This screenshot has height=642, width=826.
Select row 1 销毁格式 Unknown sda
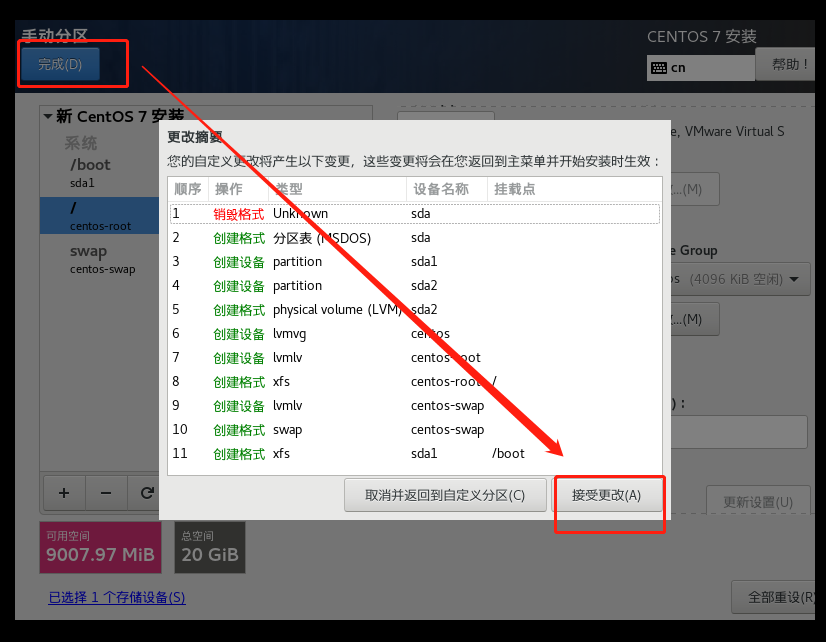(415, 213)
